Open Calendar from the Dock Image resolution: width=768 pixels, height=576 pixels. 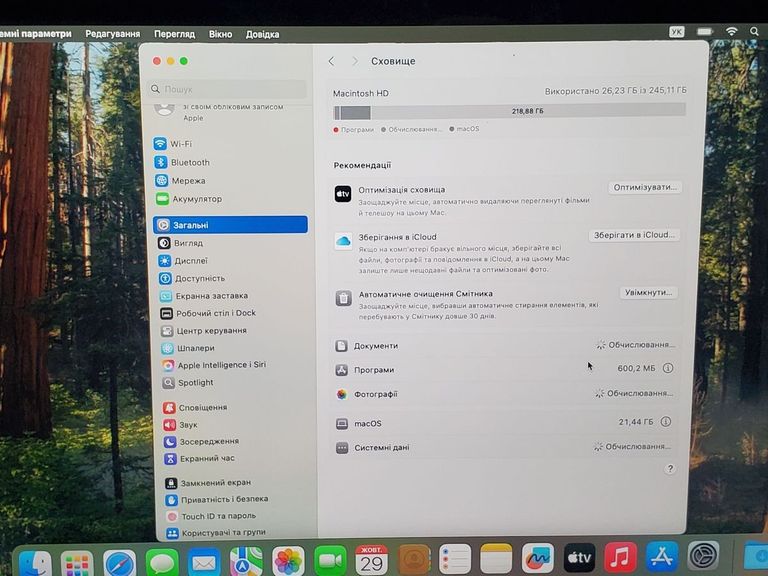pos(372,560)
